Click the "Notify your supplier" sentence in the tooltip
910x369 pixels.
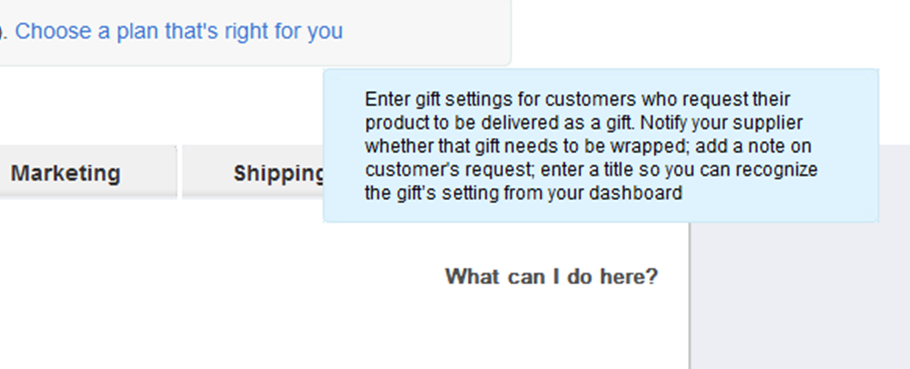coord(722,123)
